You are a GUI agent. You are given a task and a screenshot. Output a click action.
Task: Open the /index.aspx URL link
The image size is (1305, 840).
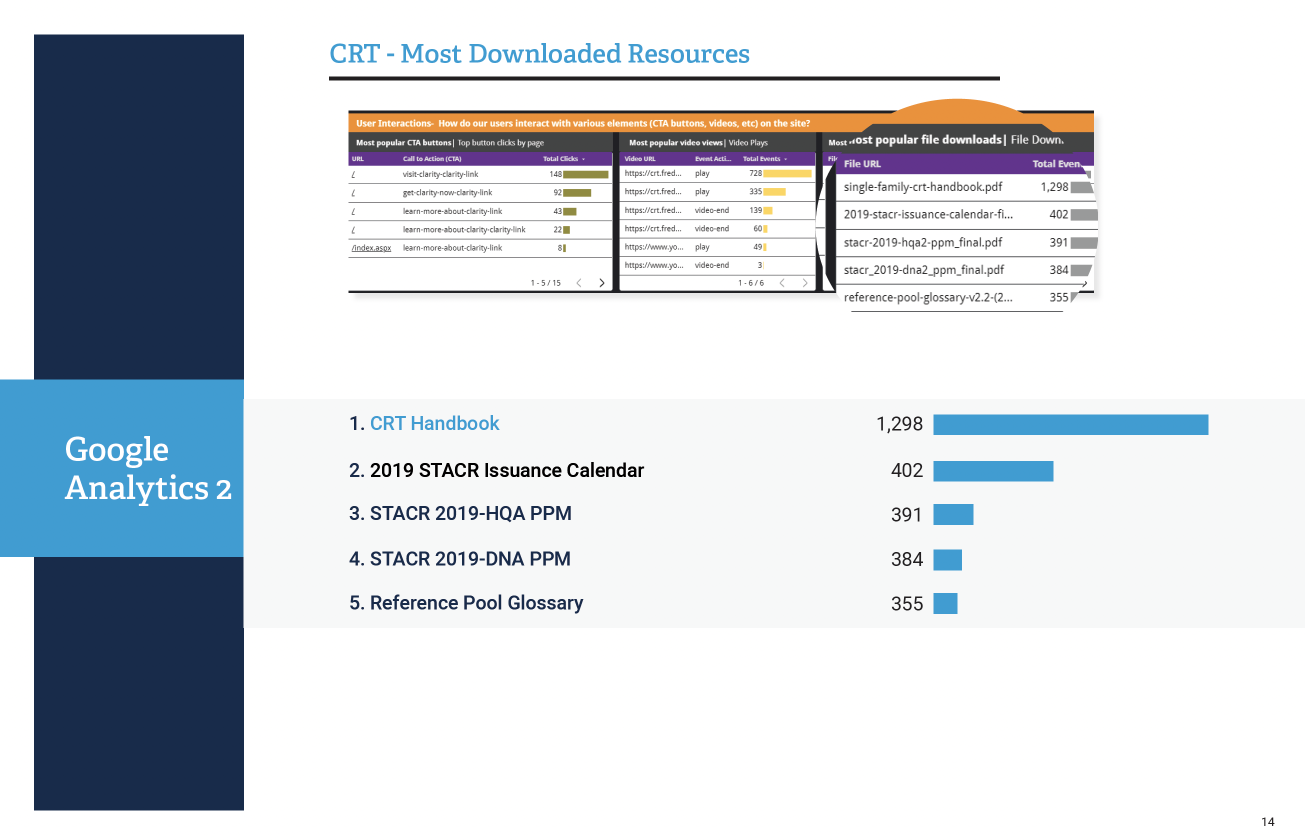[371, 247]
